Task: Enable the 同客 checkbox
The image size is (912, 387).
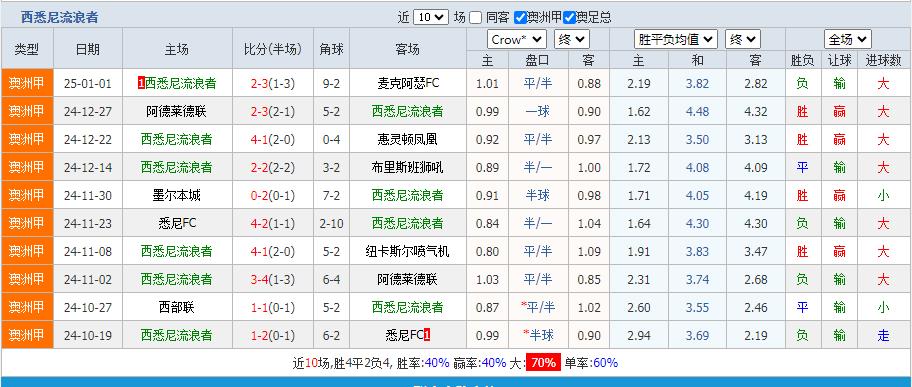Action: 476,17
